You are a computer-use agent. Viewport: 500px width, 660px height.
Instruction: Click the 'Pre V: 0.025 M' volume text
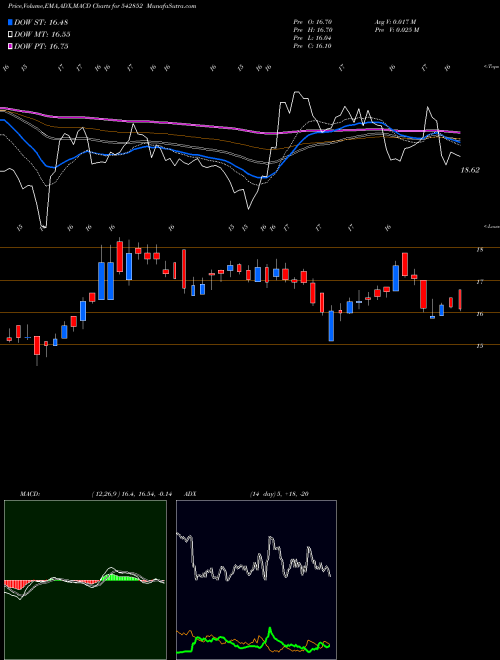396,30
